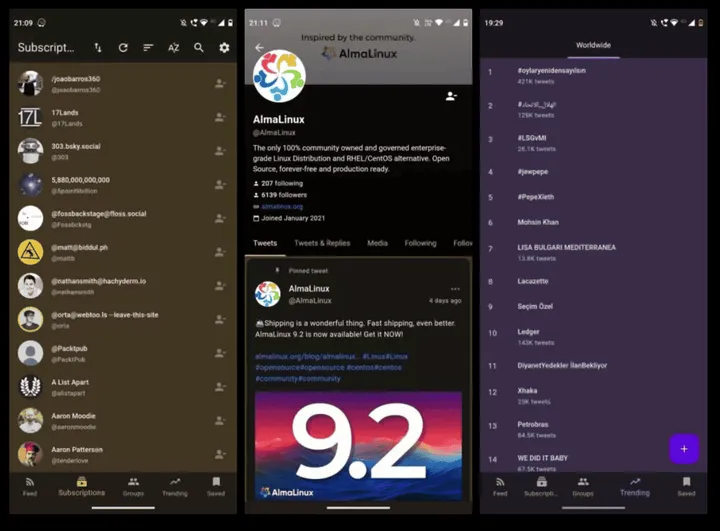Open settings gear in Subscriptions toolbar

(224, 47)
